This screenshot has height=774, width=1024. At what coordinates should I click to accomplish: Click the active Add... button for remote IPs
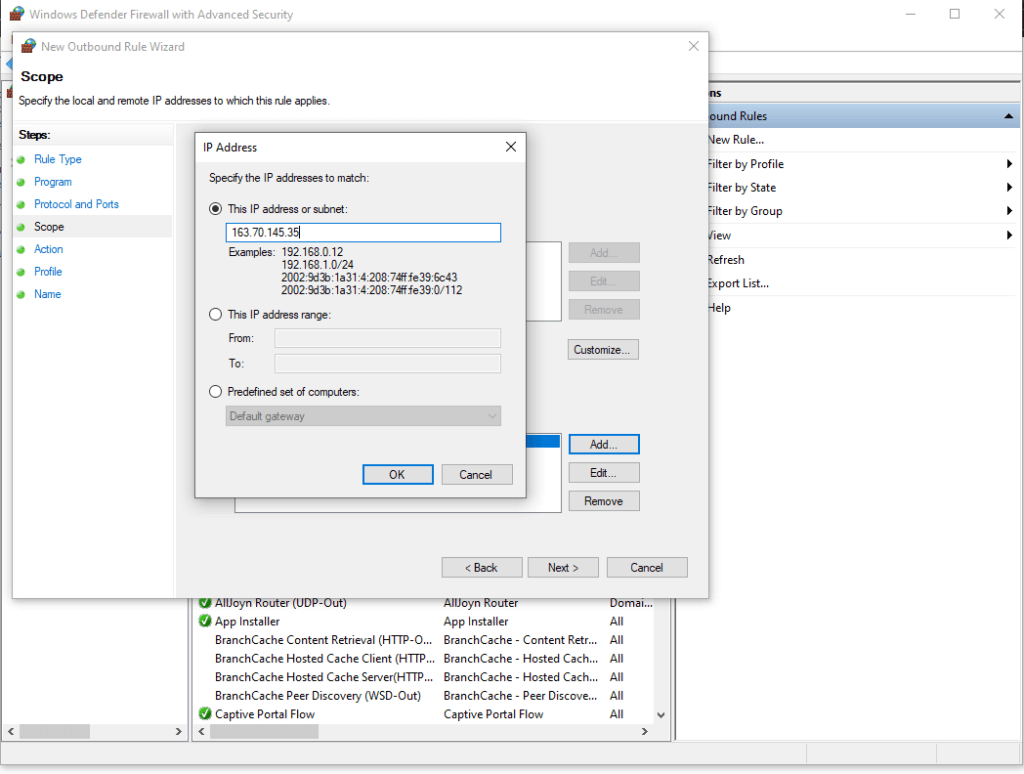coord(603,444)
